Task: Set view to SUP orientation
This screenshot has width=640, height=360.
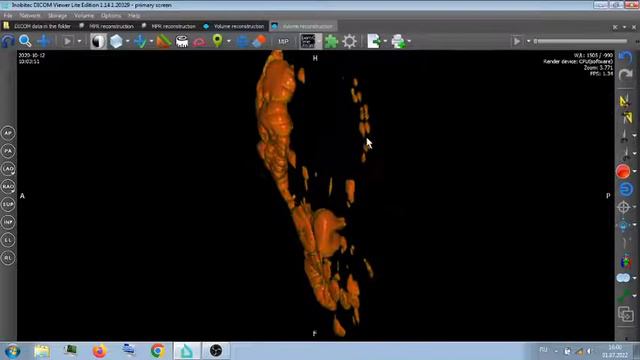Action: click(x=8, y=204)
